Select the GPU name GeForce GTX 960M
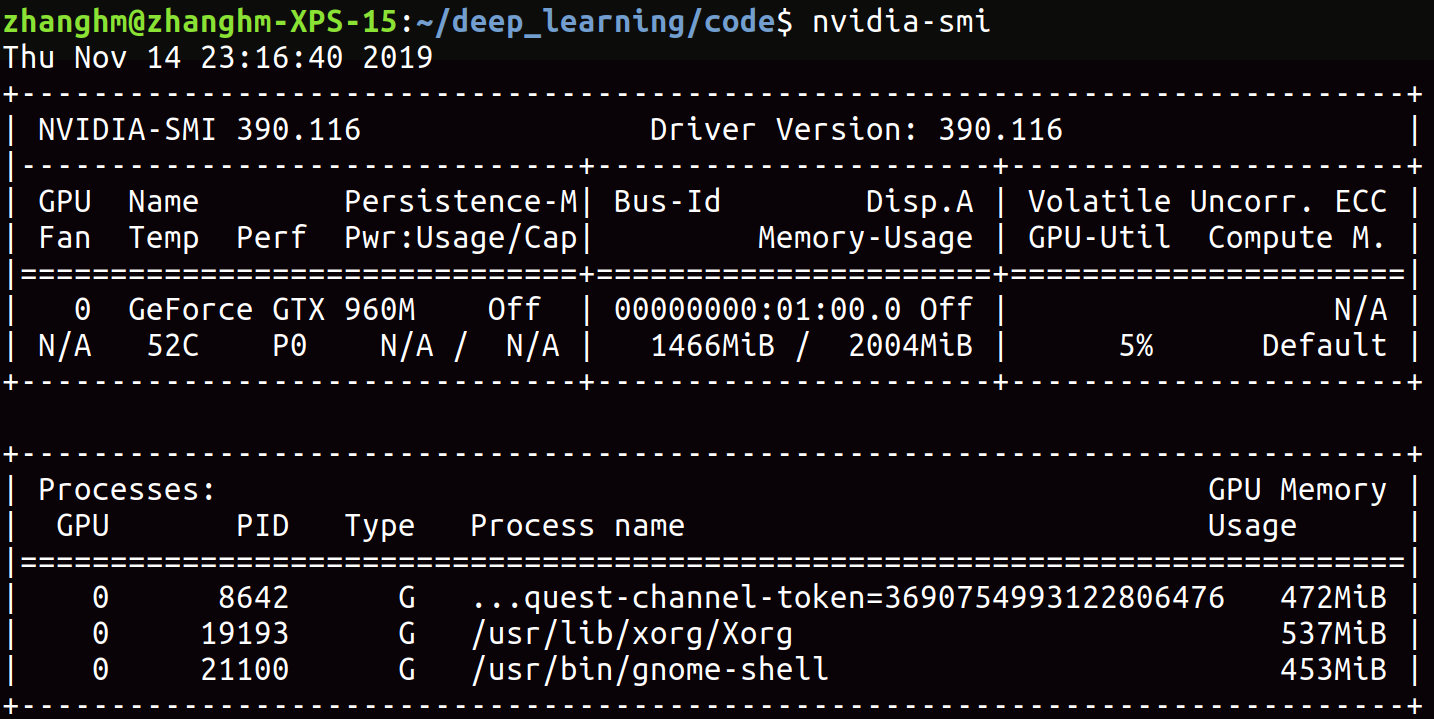 [x=272, y=310]
